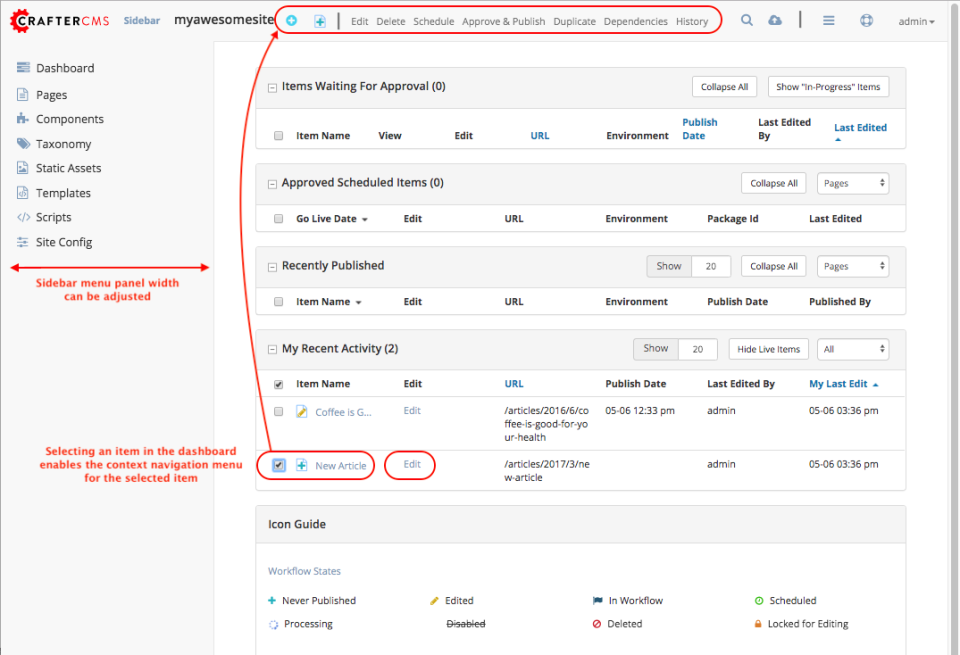Select Taxonomy from the sidebar
This screenshot has width=960, height=655.
(x=58, y=143)
